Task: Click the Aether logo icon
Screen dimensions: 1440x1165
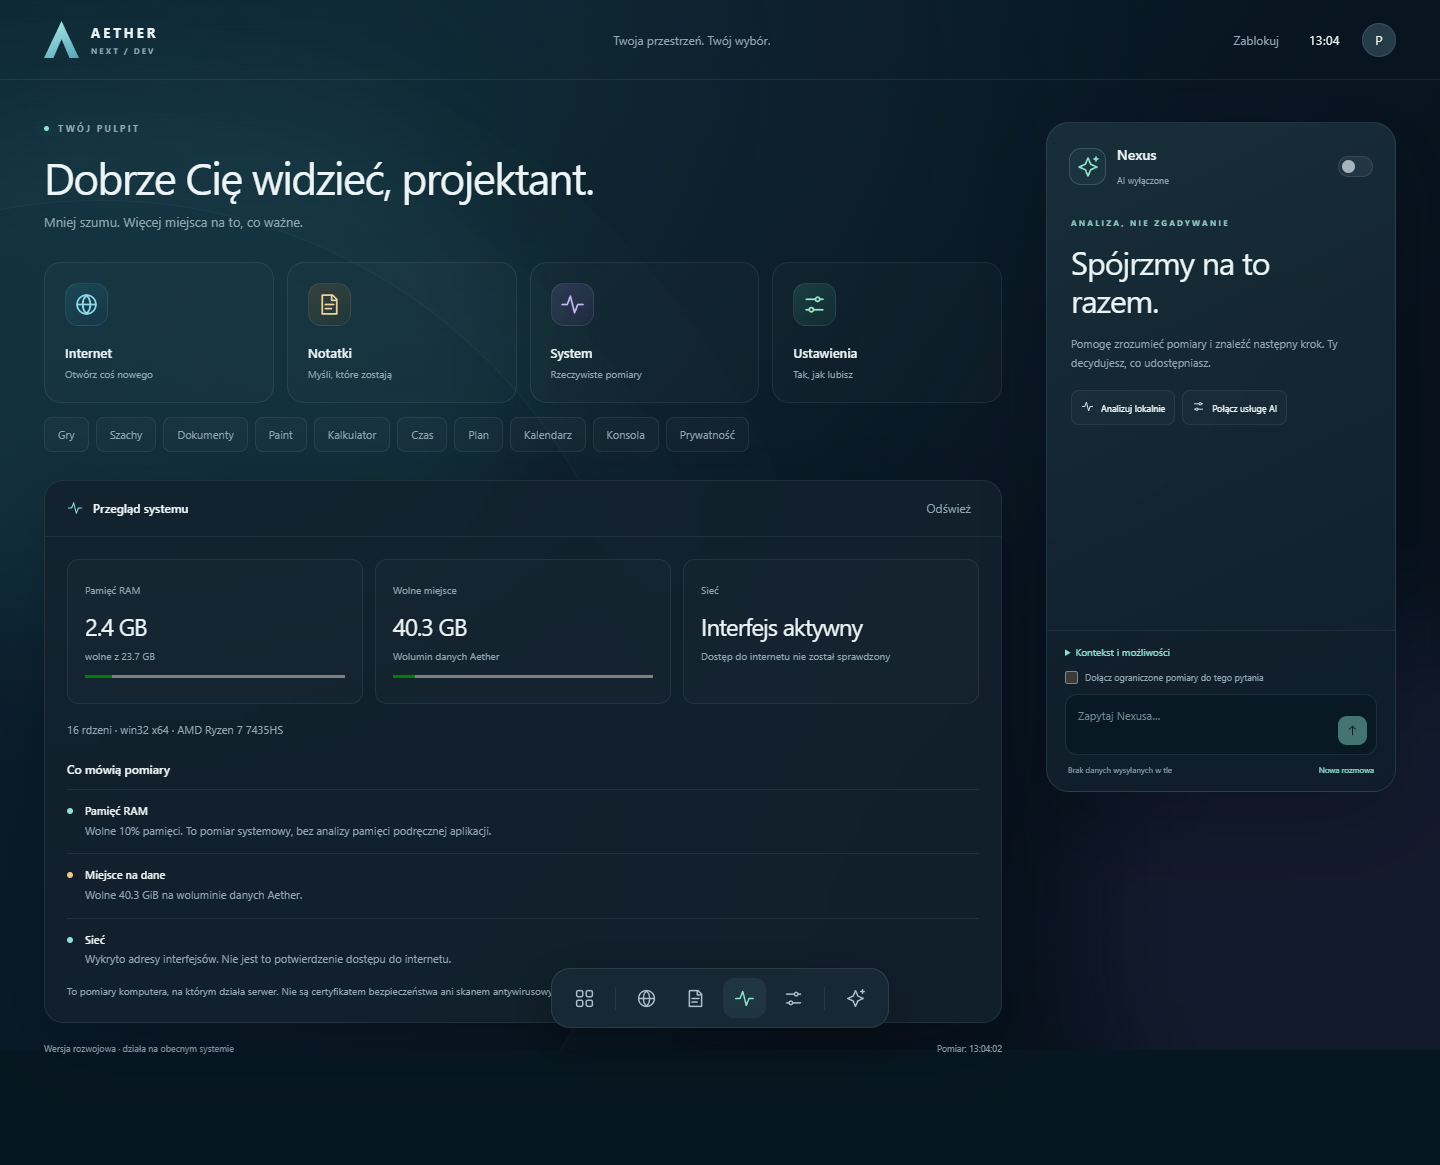Action: 61,40
